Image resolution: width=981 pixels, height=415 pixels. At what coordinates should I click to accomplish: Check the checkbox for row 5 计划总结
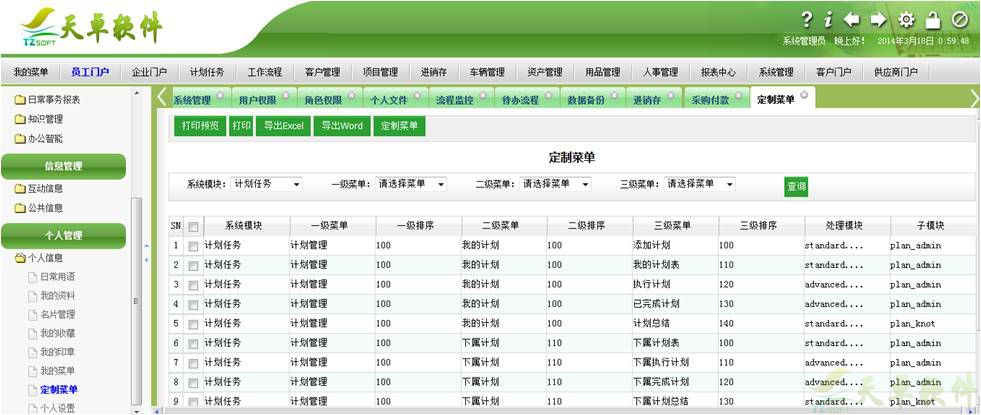coord(193,324)
